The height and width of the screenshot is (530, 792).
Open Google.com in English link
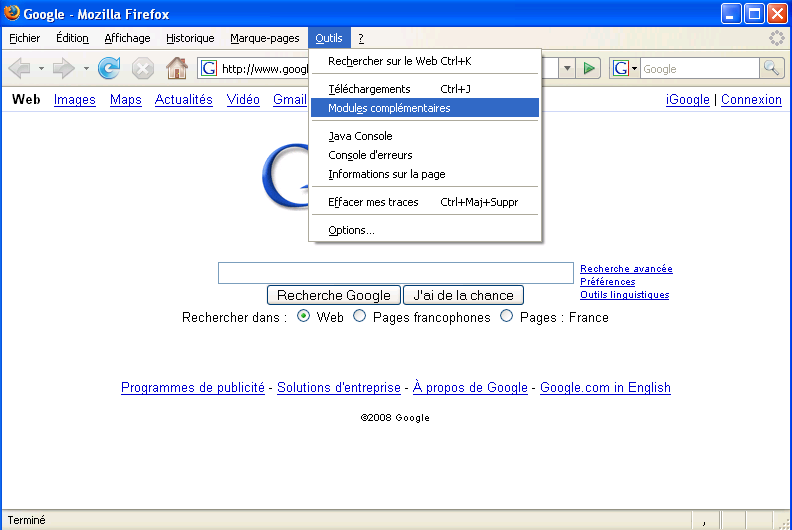[605, 388]
